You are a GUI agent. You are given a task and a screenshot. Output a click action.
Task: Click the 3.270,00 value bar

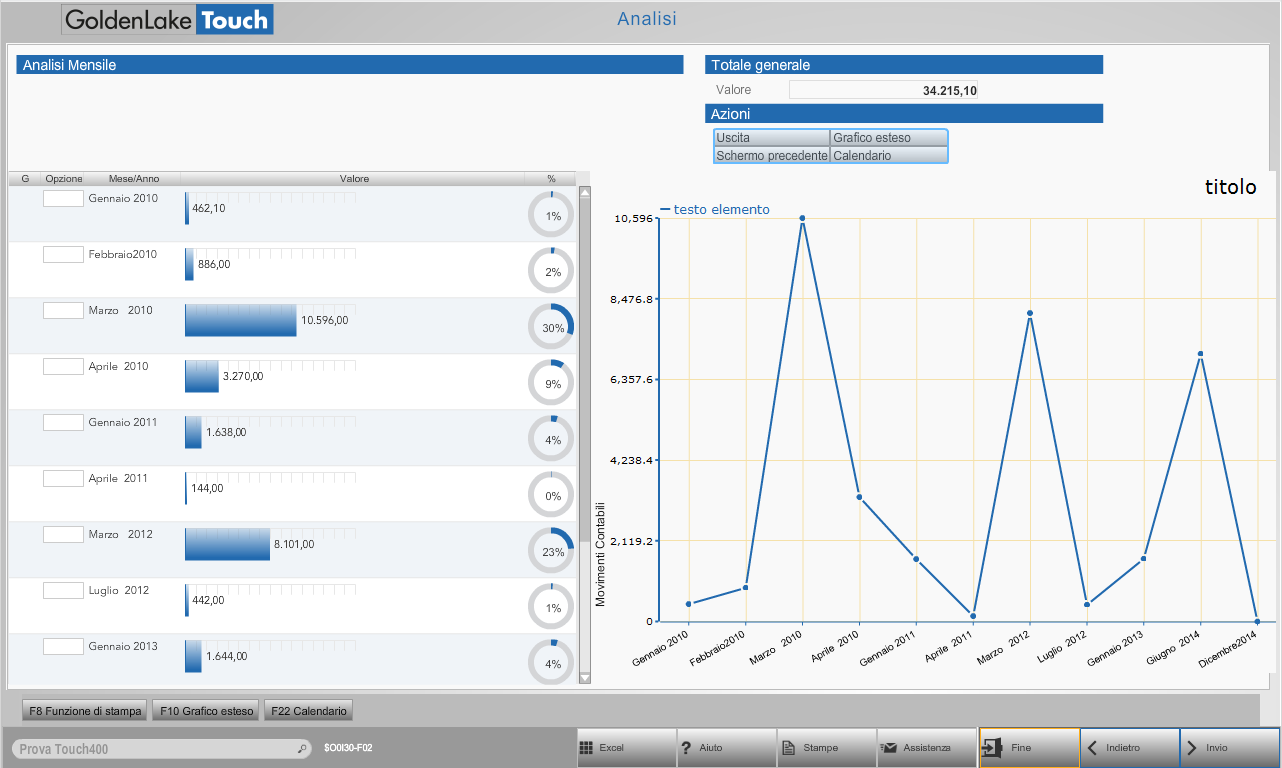(x=202, y=376)
